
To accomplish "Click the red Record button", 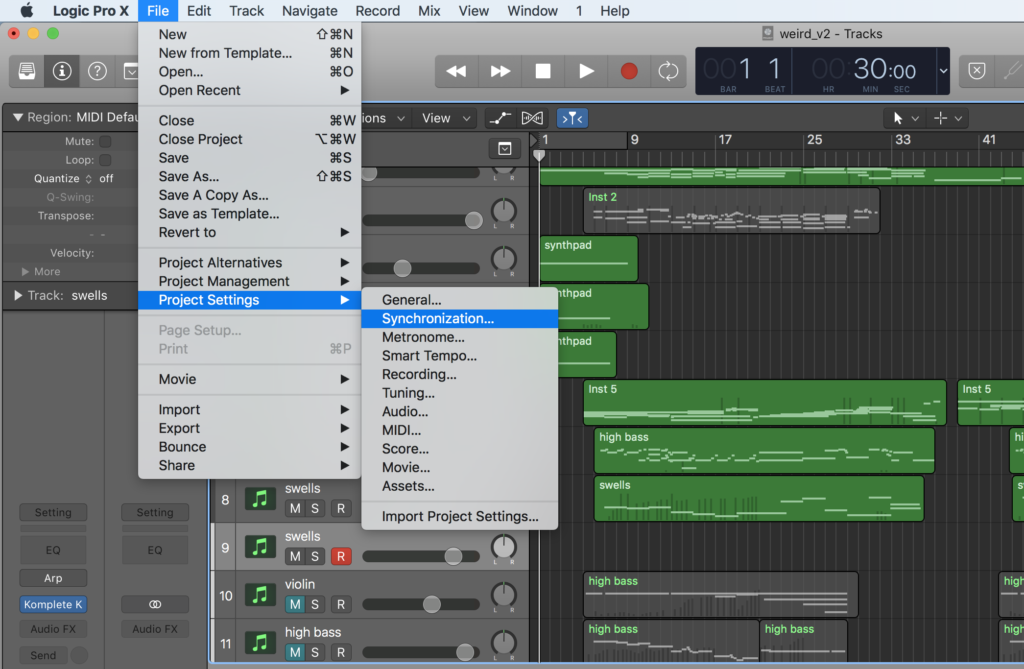I will pos(629,71).
